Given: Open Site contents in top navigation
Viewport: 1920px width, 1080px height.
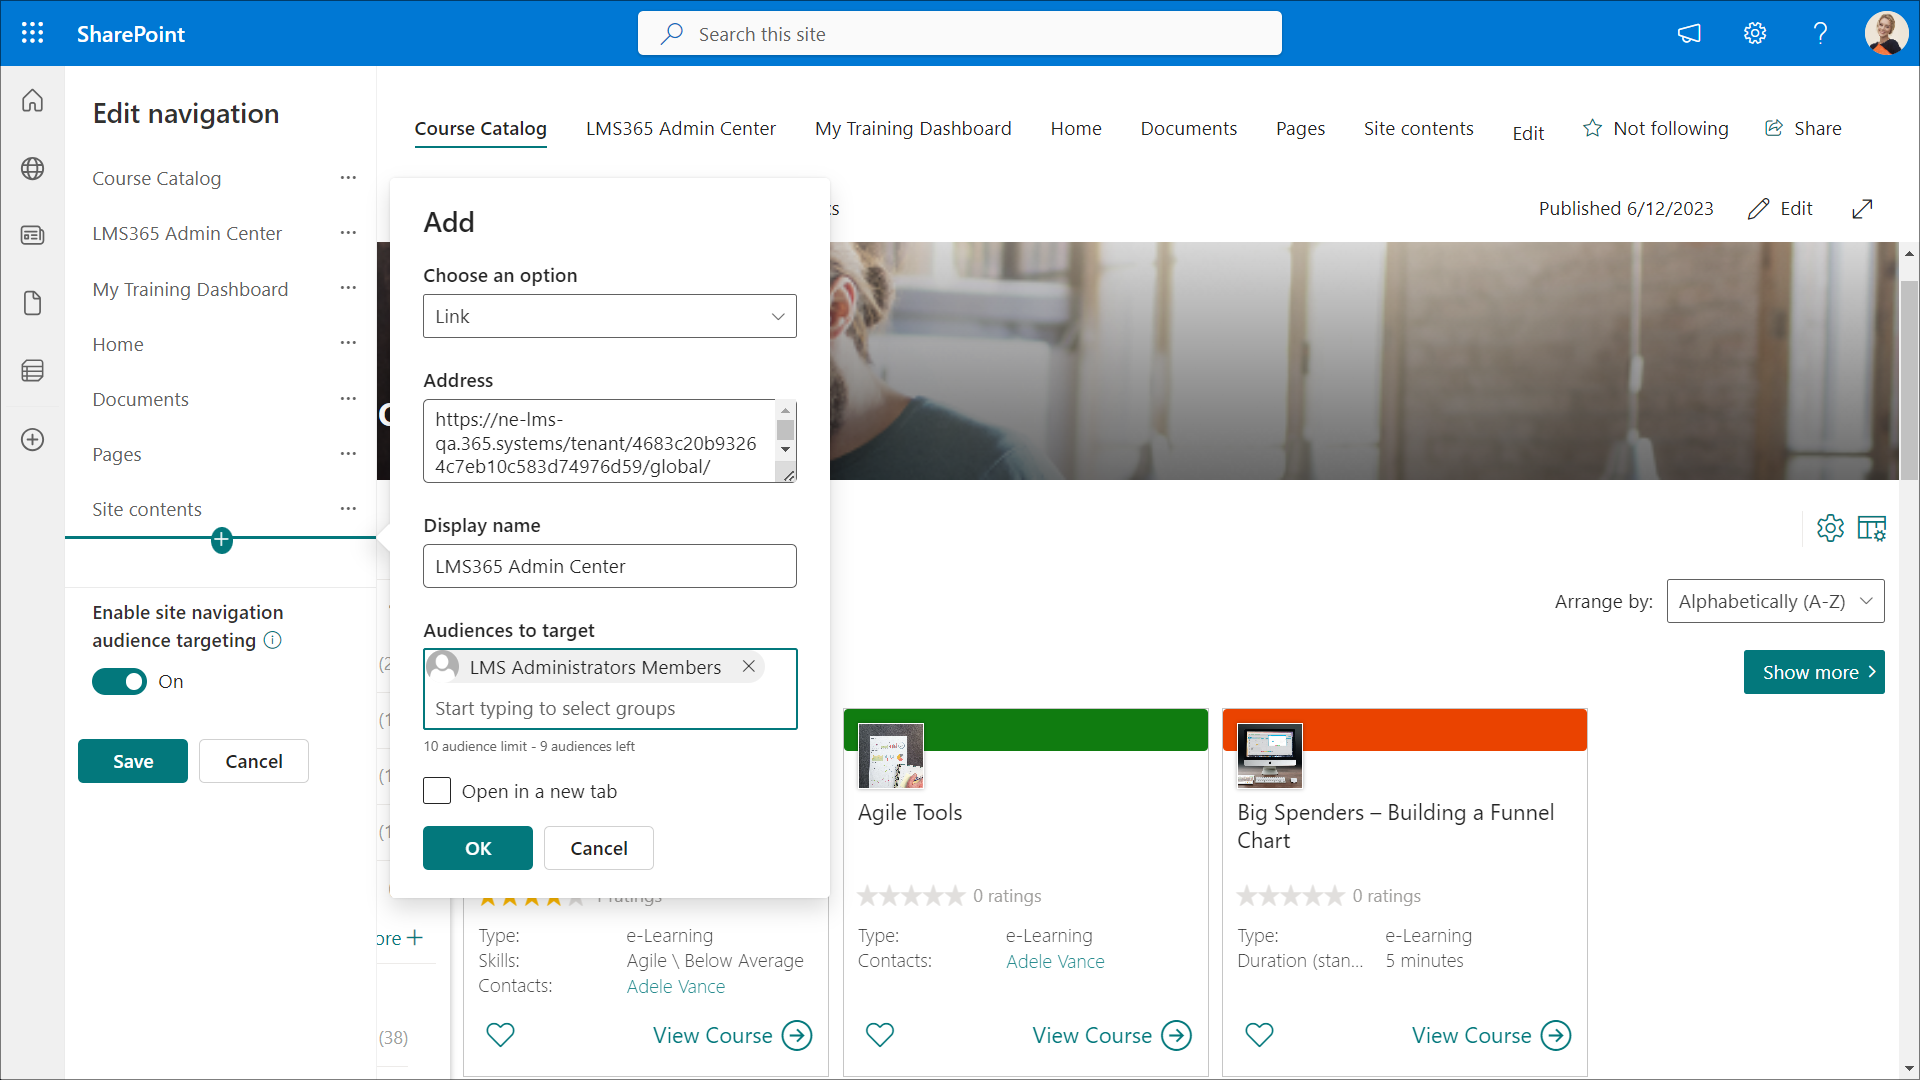Looking at the screenshot, I should (x=1418, y=128).
